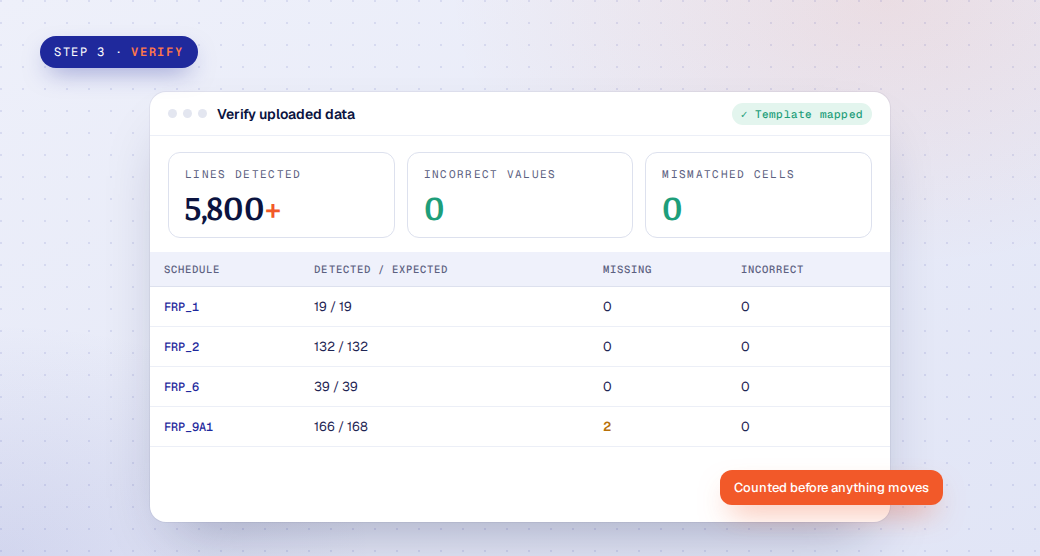Select the 166 / 168 cell

coord(341,426)
